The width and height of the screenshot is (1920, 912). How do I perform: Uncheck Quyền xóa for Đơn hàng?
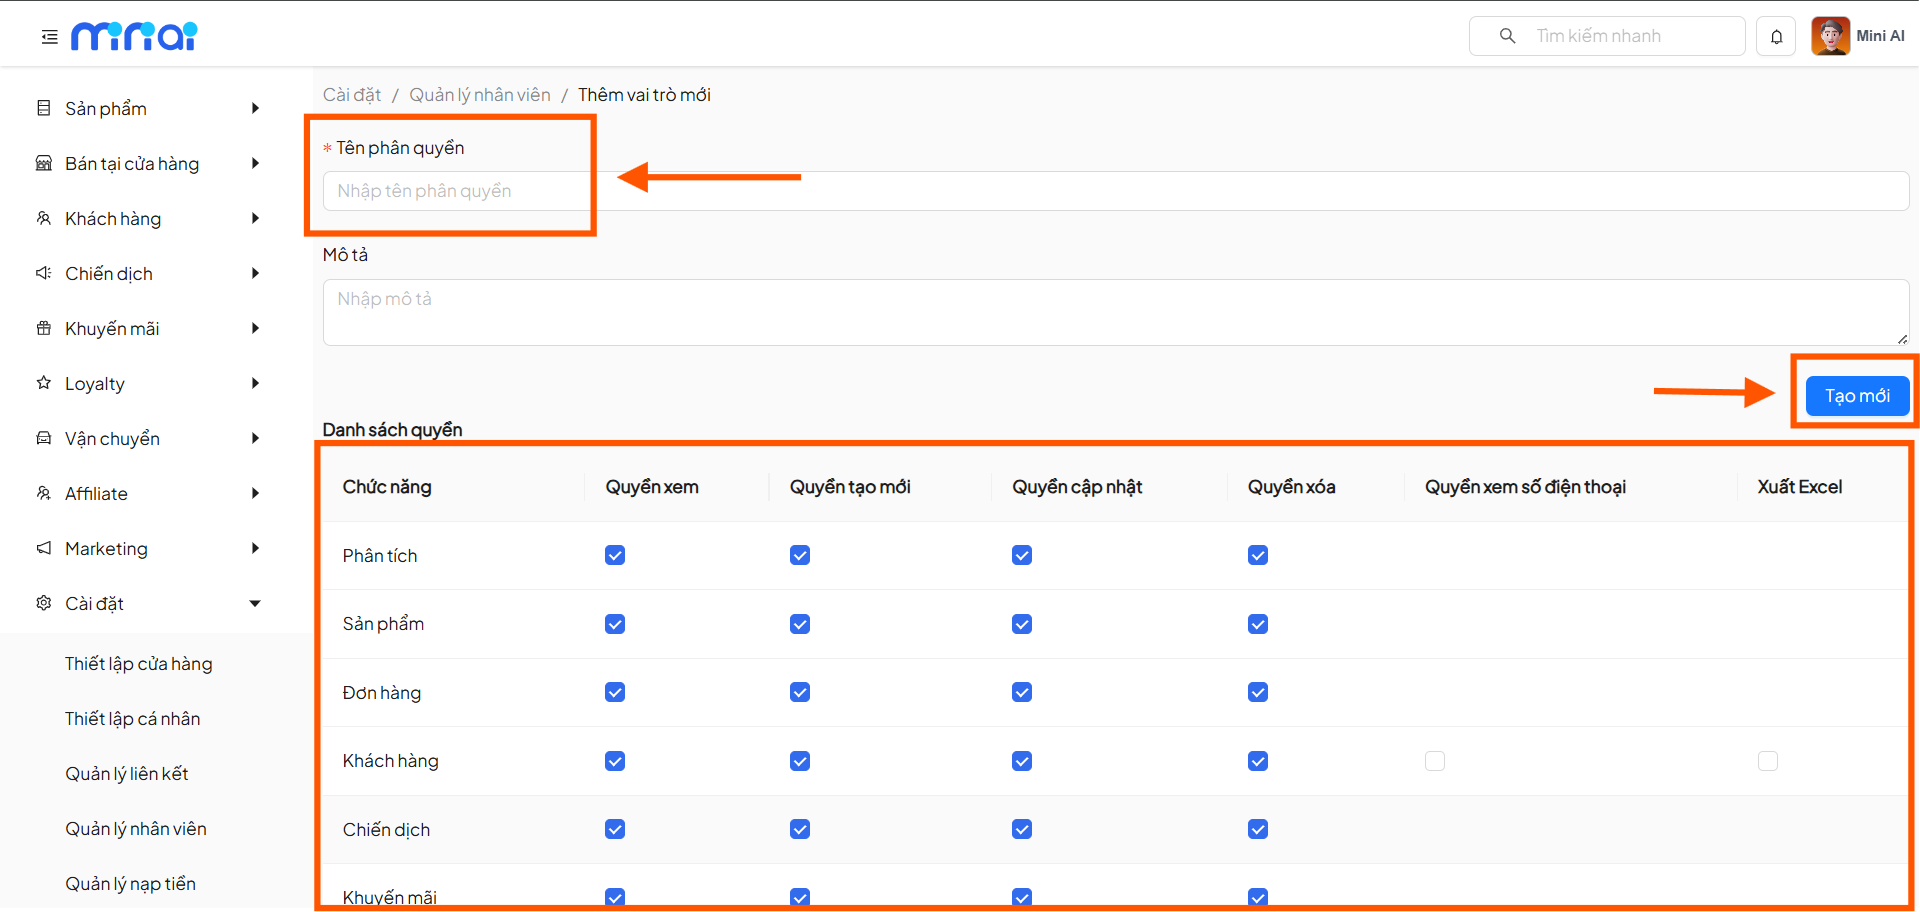1257,691
